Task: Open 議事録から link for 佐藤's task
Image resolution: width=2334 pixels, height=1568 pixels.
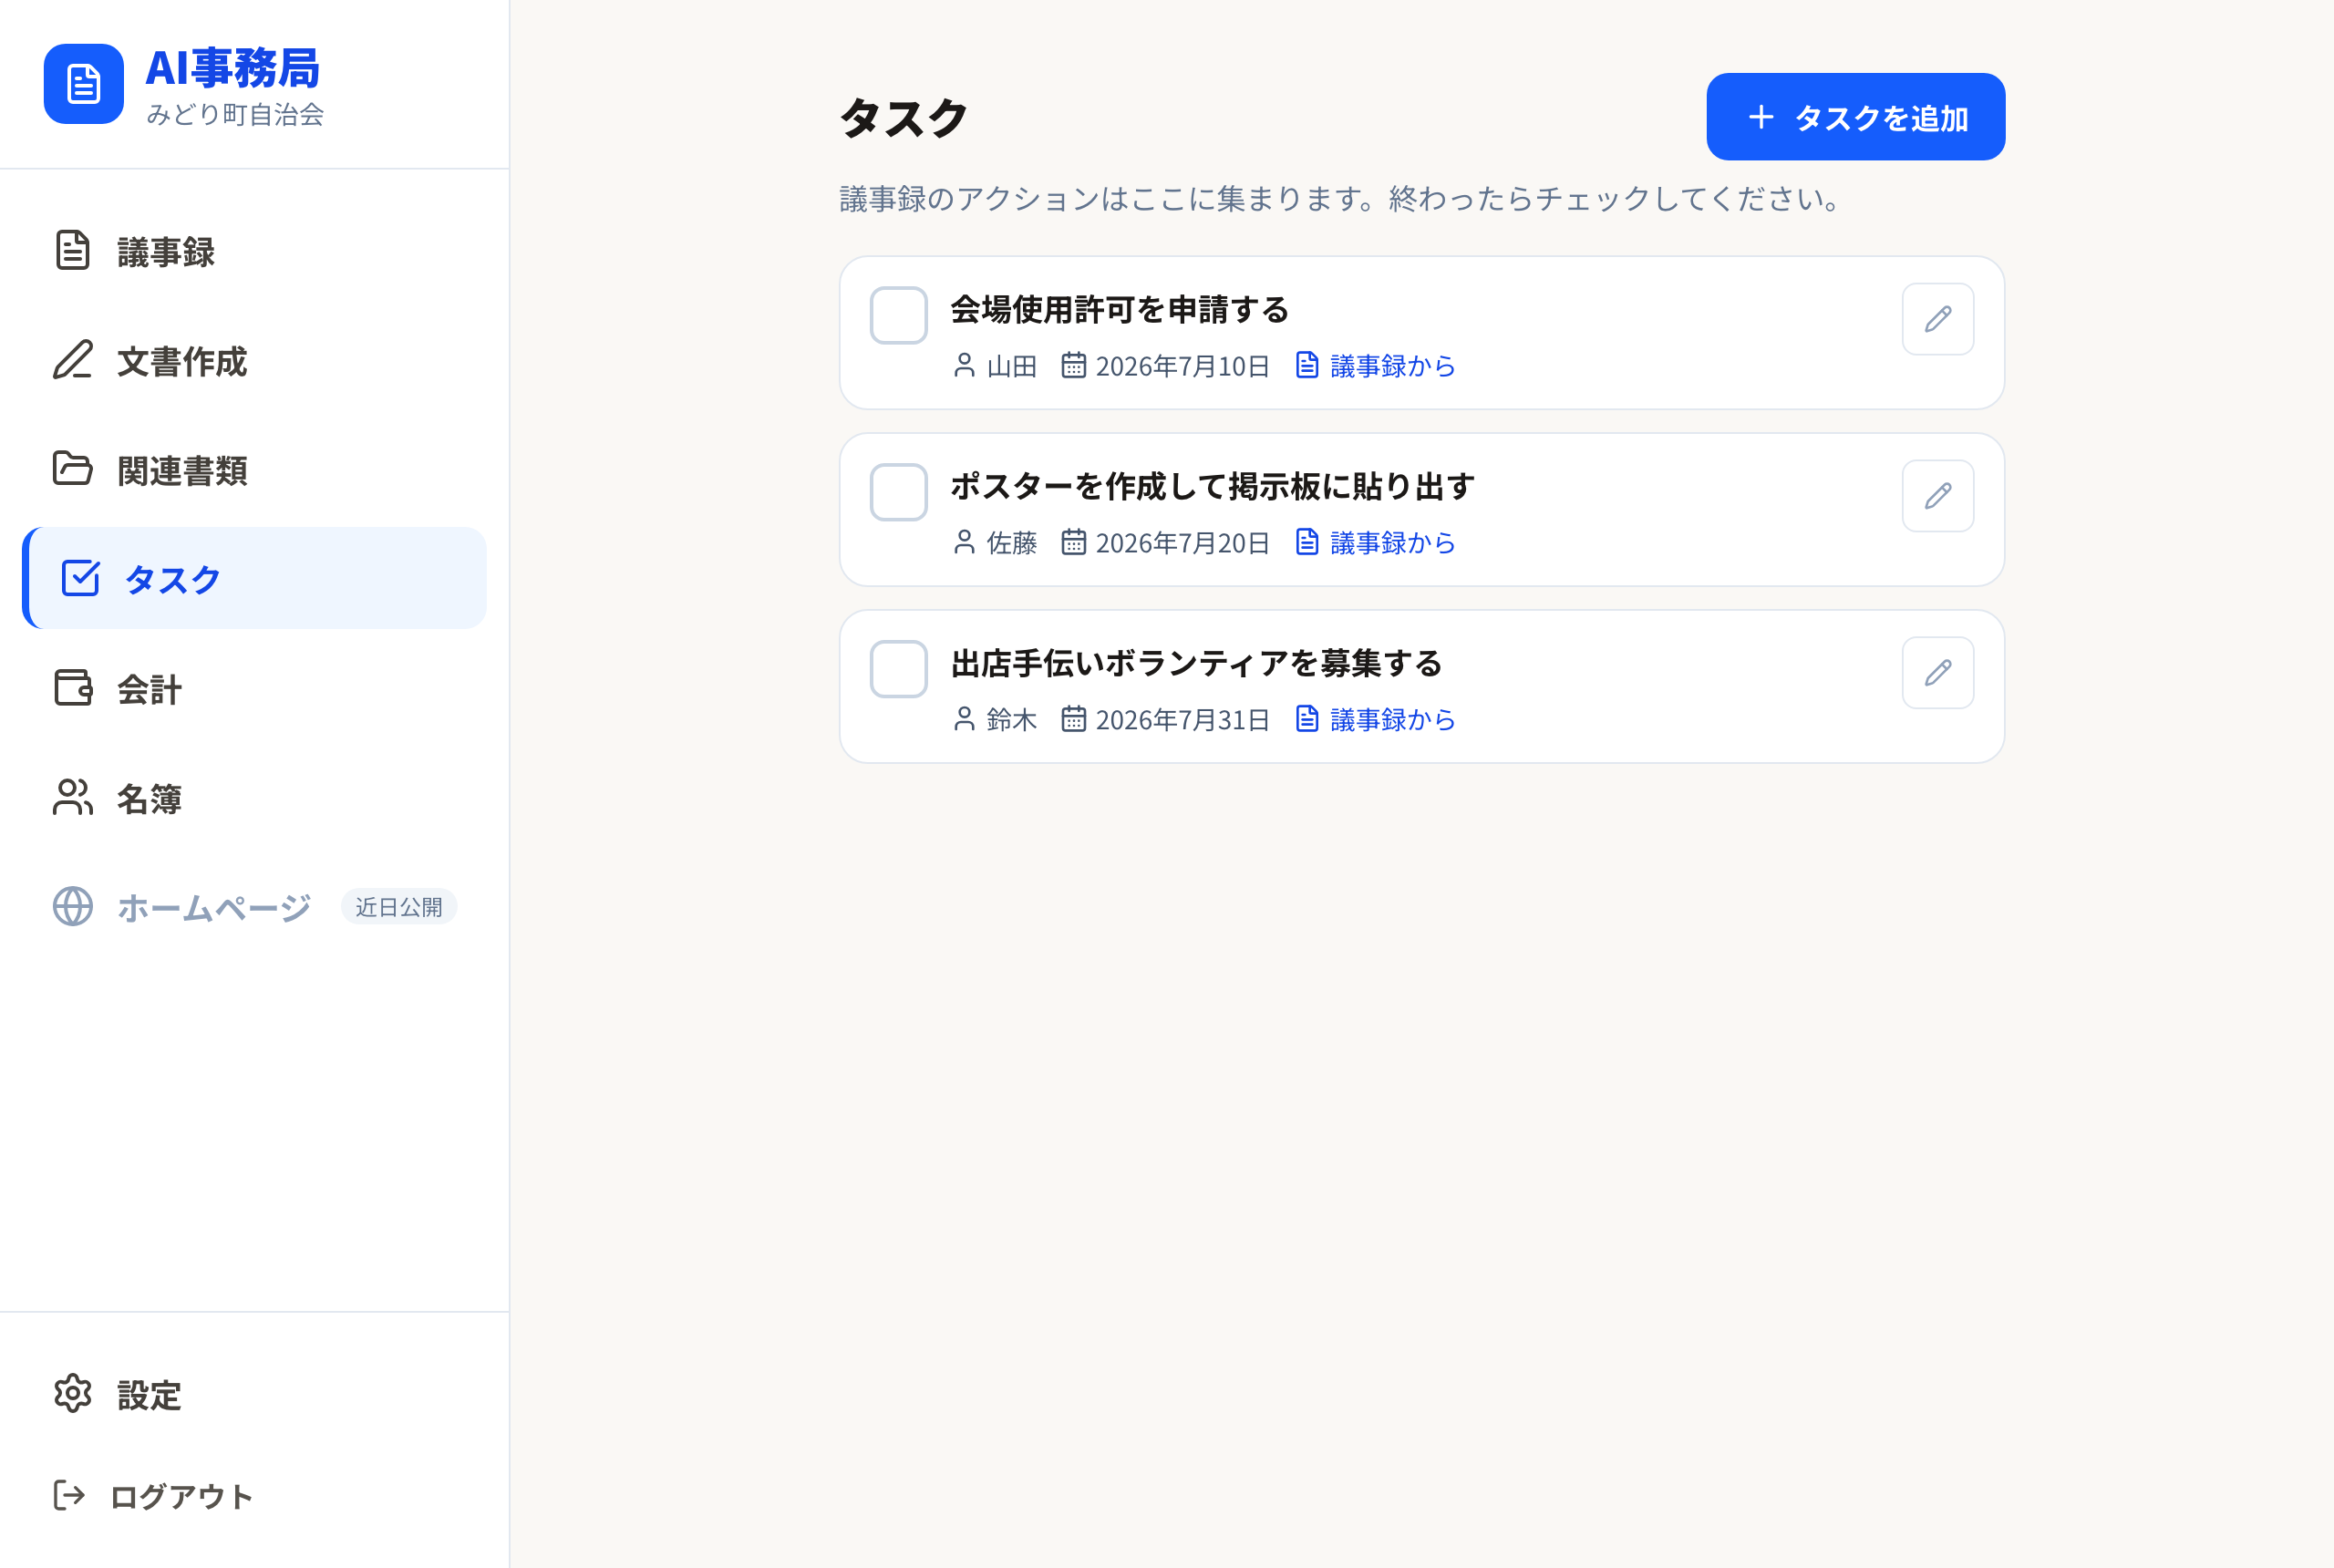Action: [1376, 542]
